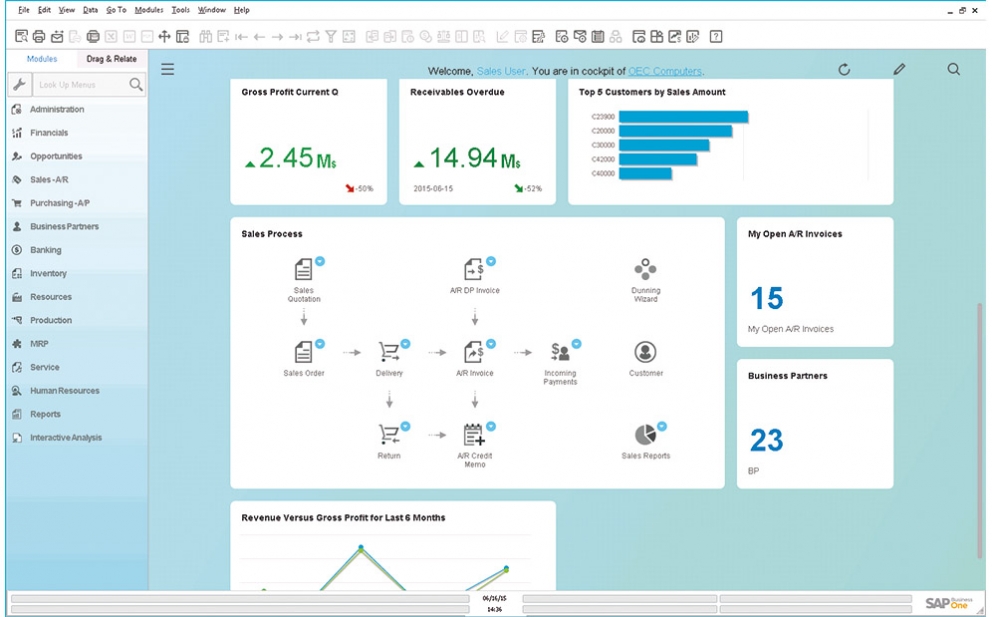Viewport: 992px width, 617px height.
Task: Open the Dunning Wizard icon
Action: [x=645, y=270]
